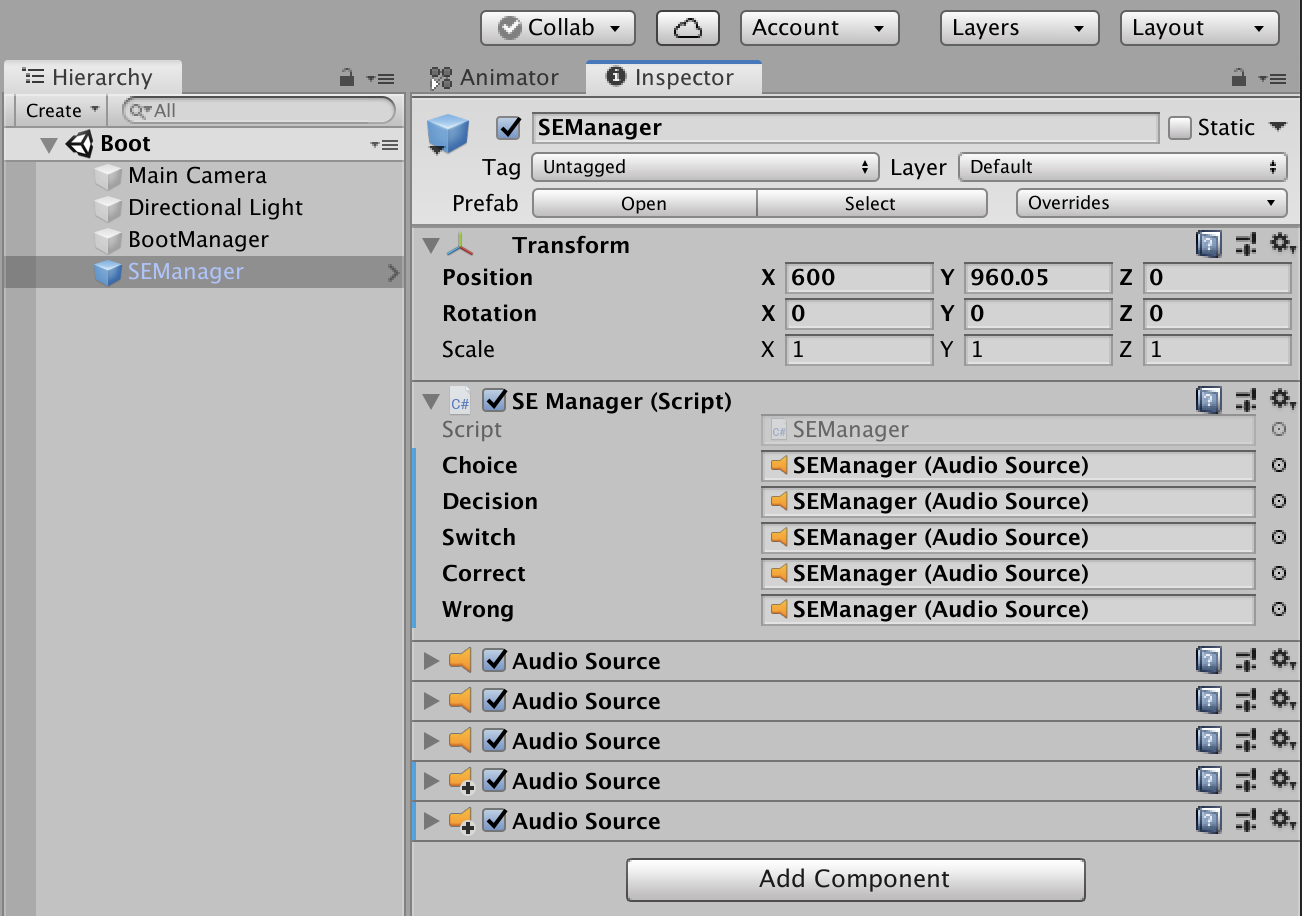Screen dimensions: 1302x916
Task: Click the Position X field showing 600
Action: click(x=859, y=277)
